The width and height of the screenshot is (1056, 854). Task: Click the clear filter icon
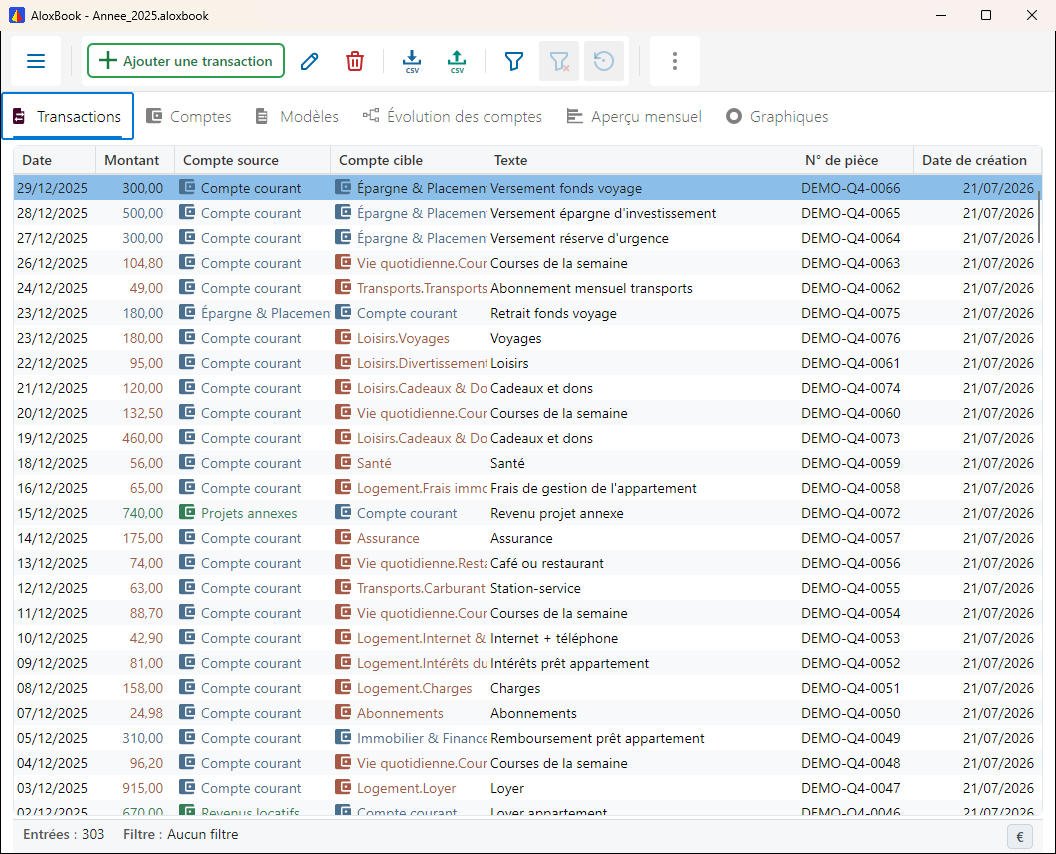coord(559,61)
